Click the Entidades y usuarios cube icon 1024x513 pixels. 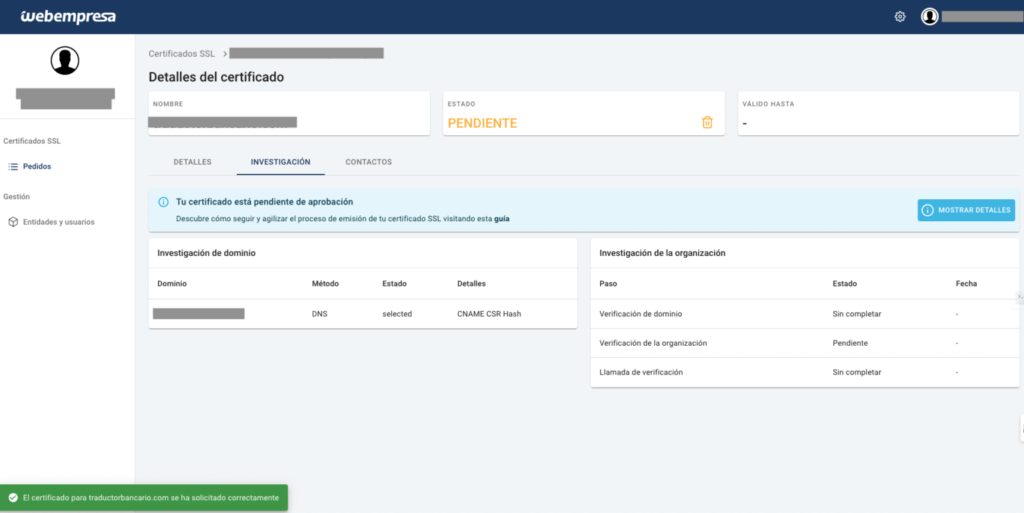point(13,222)
